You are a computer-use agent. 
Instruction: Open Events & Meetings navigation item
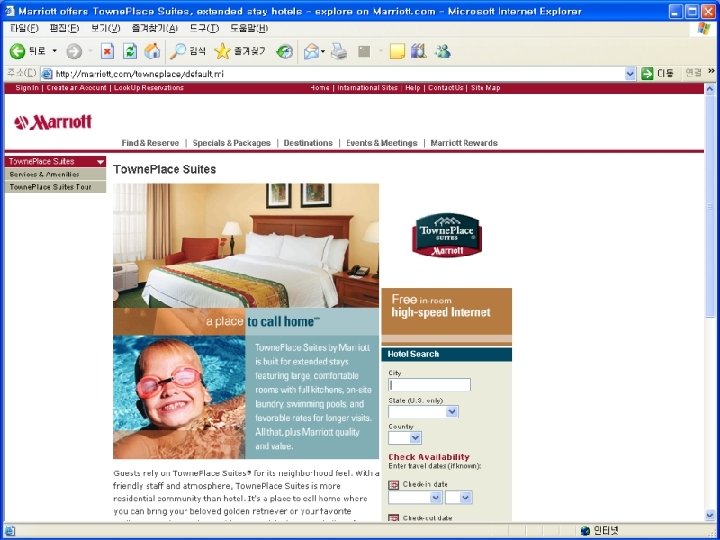[x=382, y=143]
